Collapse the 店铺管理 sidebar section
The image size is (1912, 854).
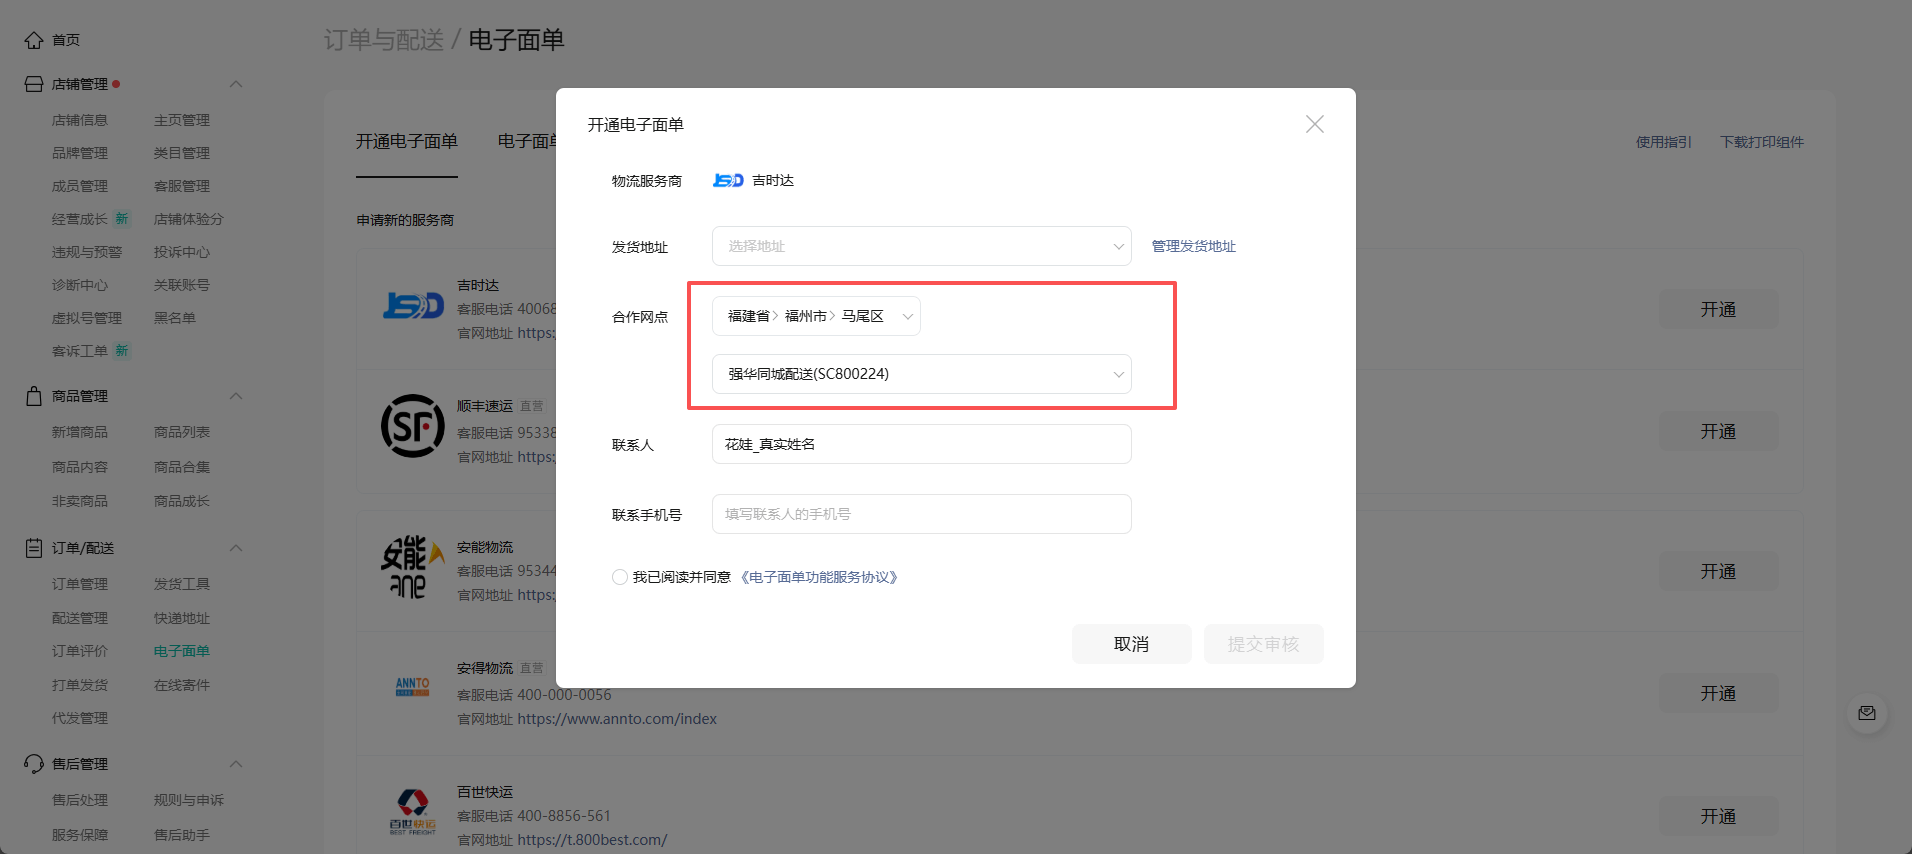click(236, 84)
